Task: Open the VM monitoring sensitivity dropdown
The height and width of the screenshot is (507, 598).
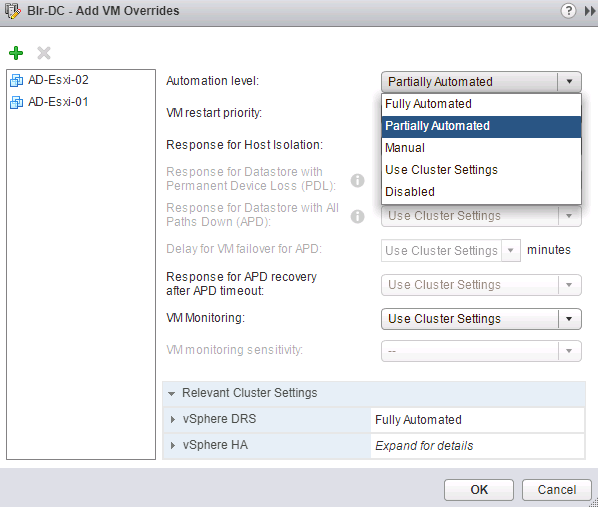Action: pos(481,351)
